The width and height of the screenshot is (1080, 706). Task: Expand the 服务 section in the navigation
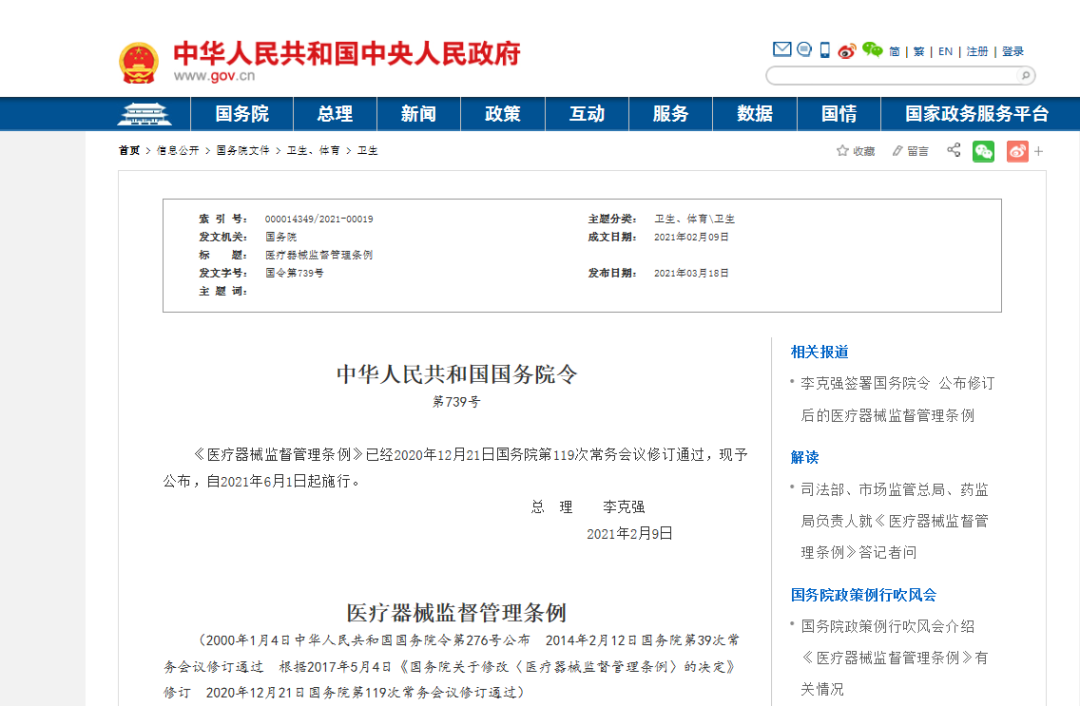(x=669, y=114)
